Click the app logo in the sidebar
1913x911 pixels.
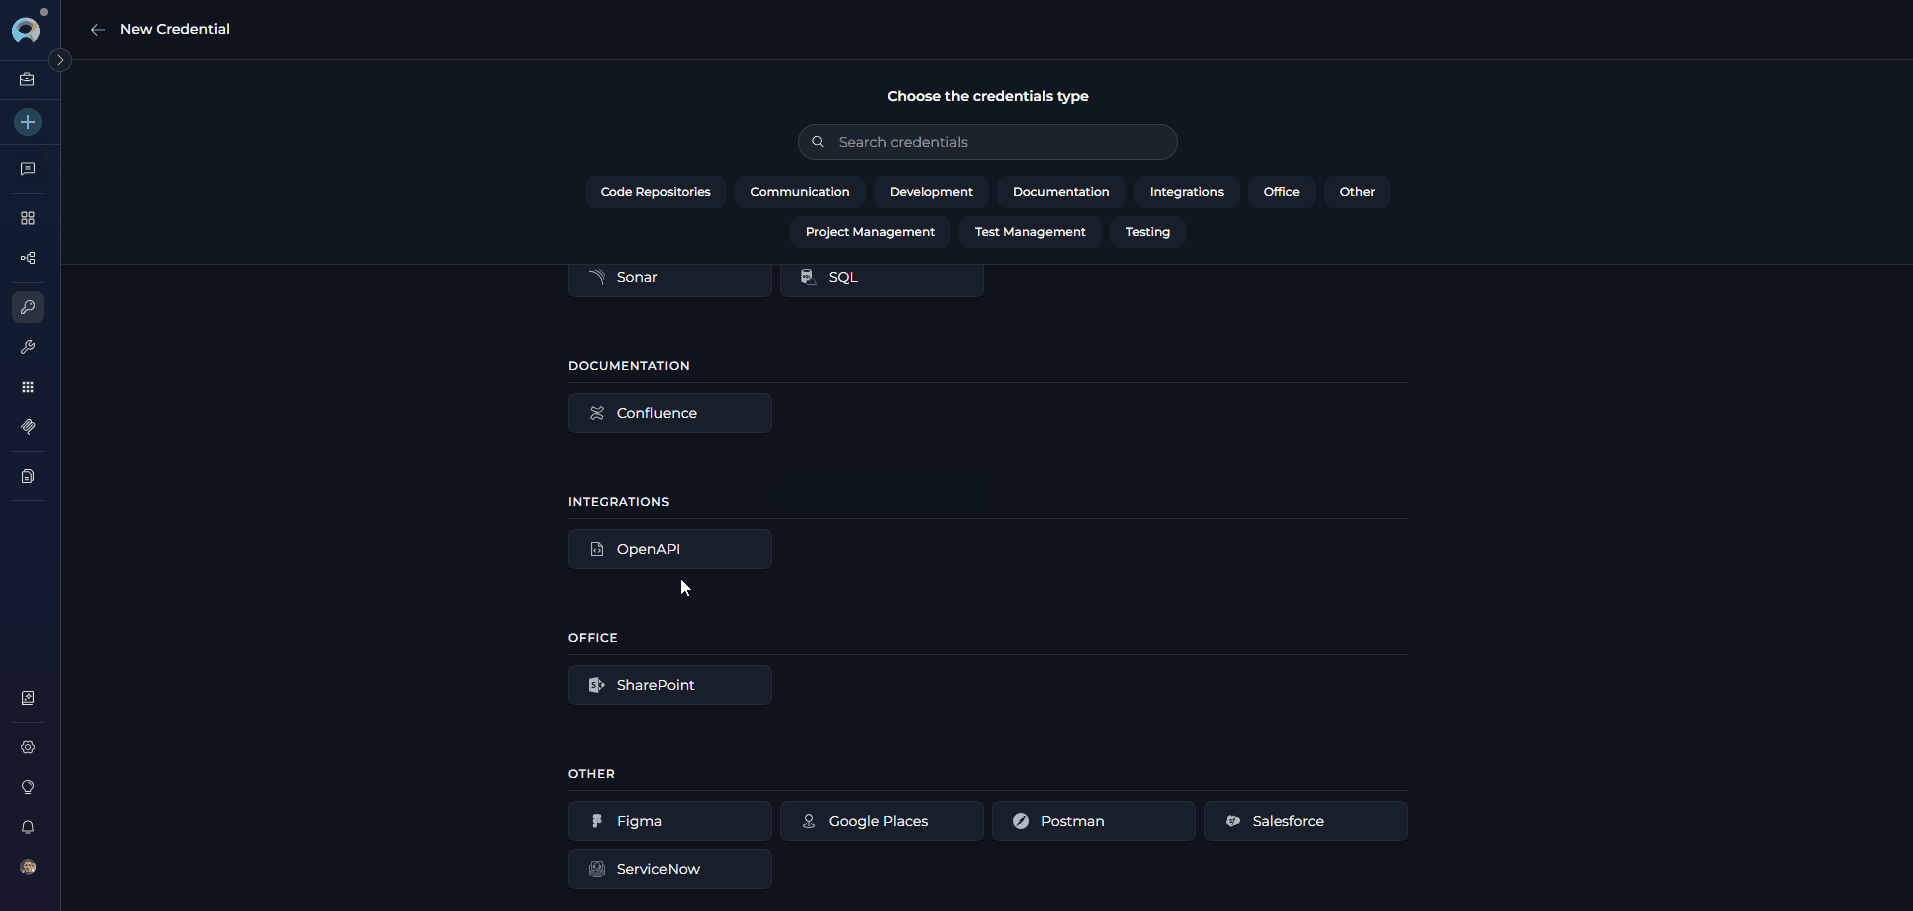tap(26, 30)
